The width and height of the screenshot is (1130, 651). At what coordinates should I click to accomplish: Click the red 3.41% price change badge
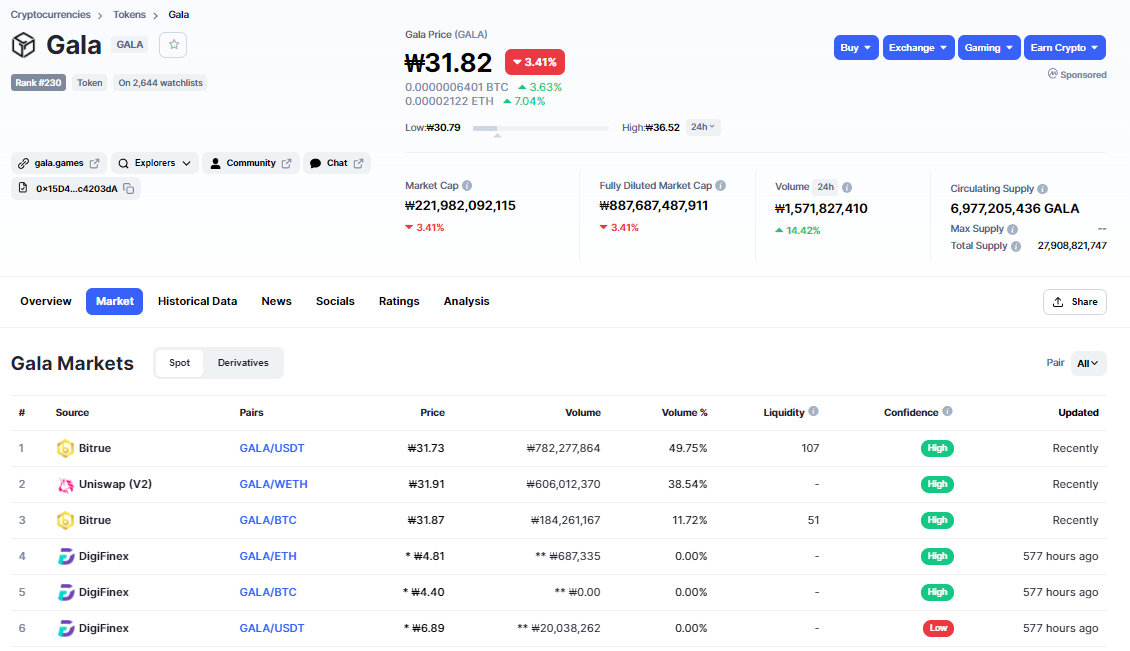tap(535, 62)
